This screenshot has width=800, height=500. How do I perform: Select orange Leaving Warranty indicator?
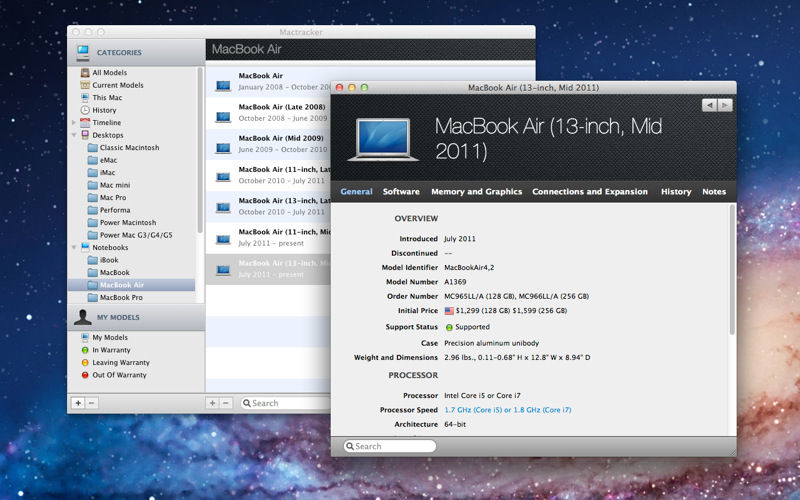pyautogui.click(x=85, y=363)
